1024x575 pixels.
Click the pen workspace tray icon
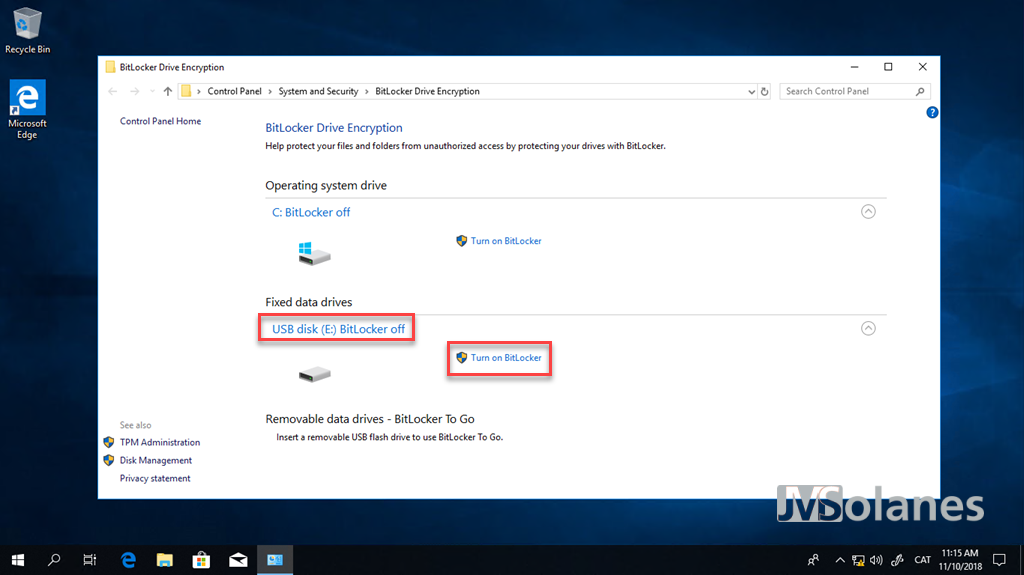point(898,560)
